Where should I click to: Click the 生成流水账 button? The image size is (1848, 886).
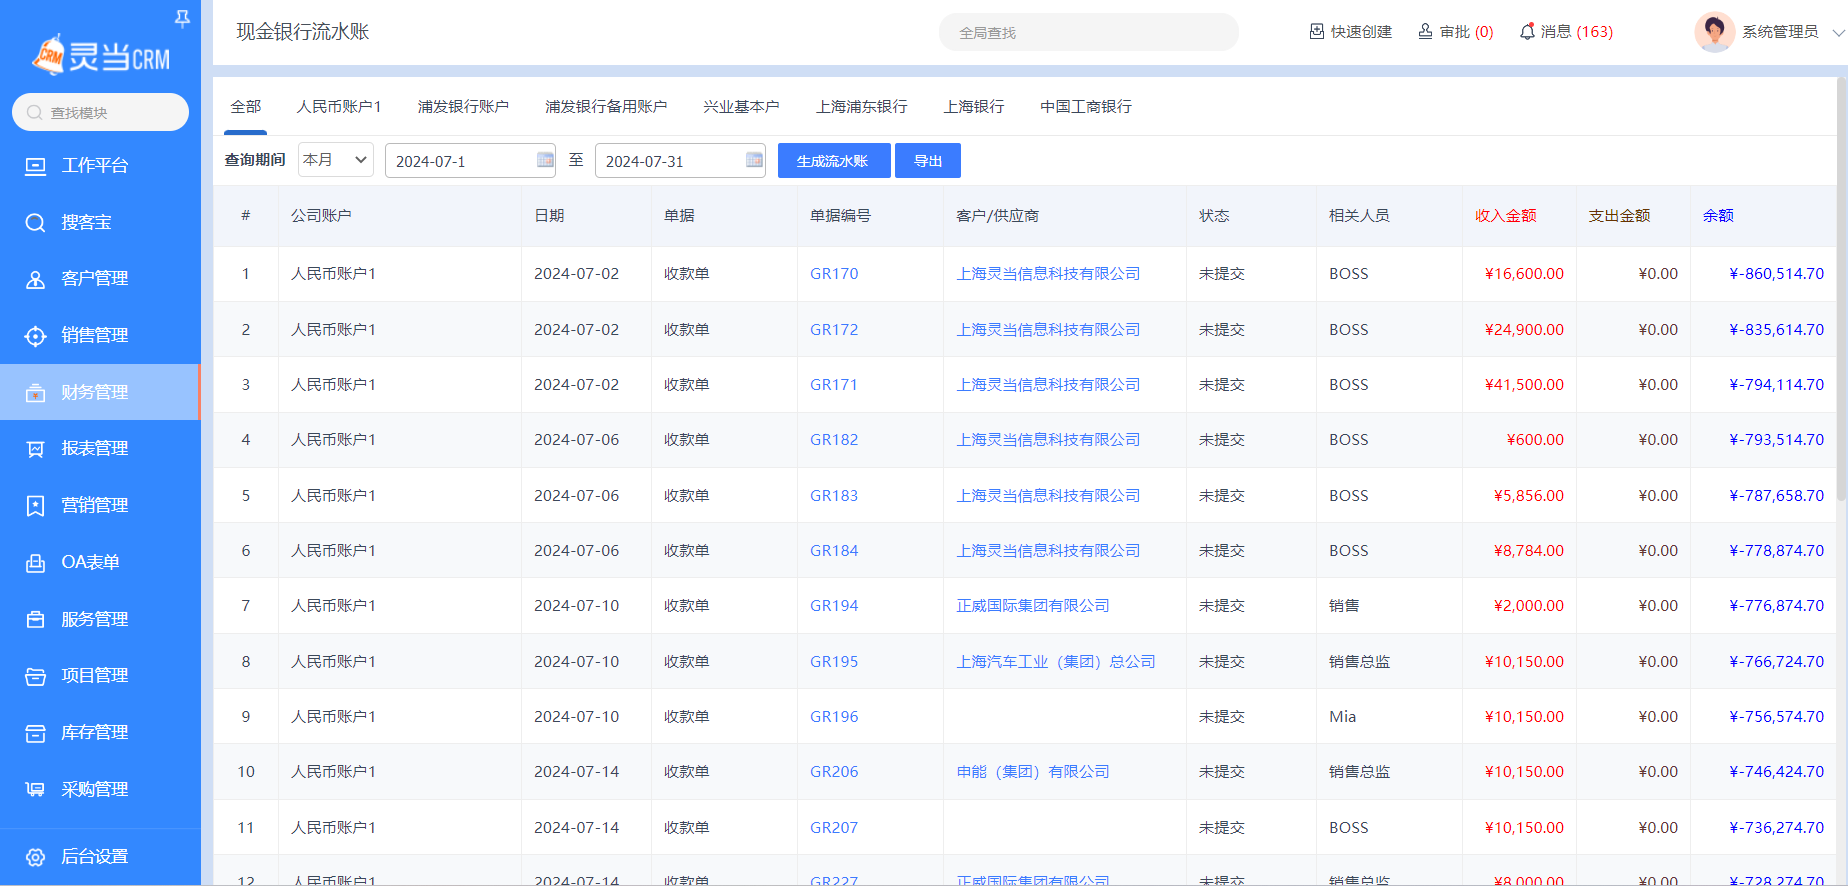(834, 161)
